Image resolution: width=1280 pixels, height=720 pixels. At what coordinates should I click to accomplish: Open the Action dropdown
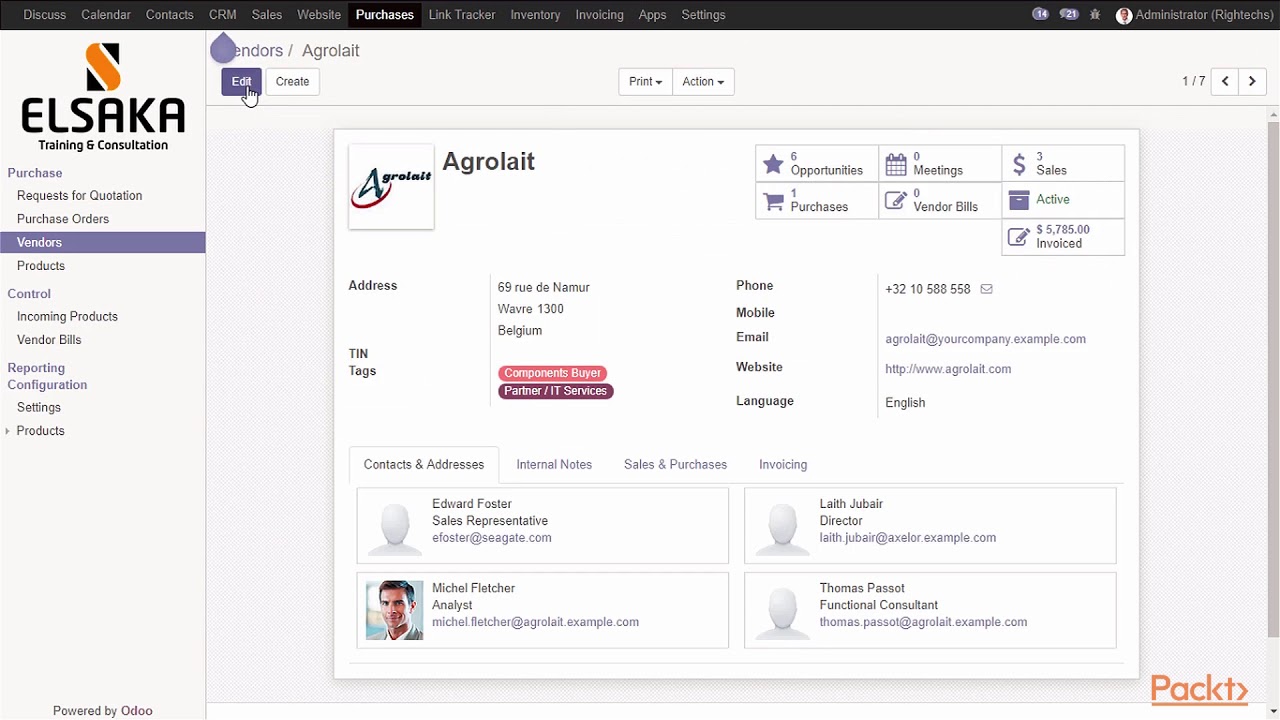point(703,82)
